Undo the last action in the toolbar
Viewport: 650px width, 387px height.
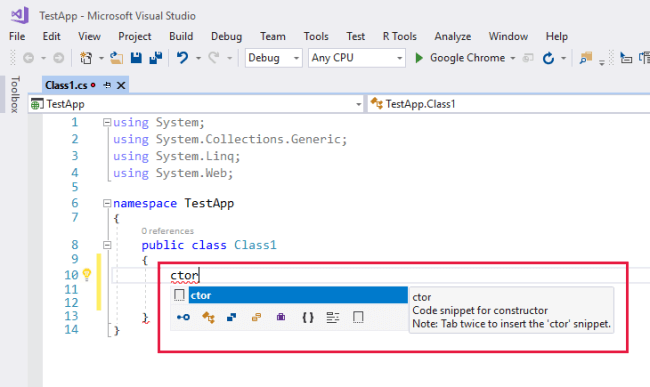[x=182, y=58]
